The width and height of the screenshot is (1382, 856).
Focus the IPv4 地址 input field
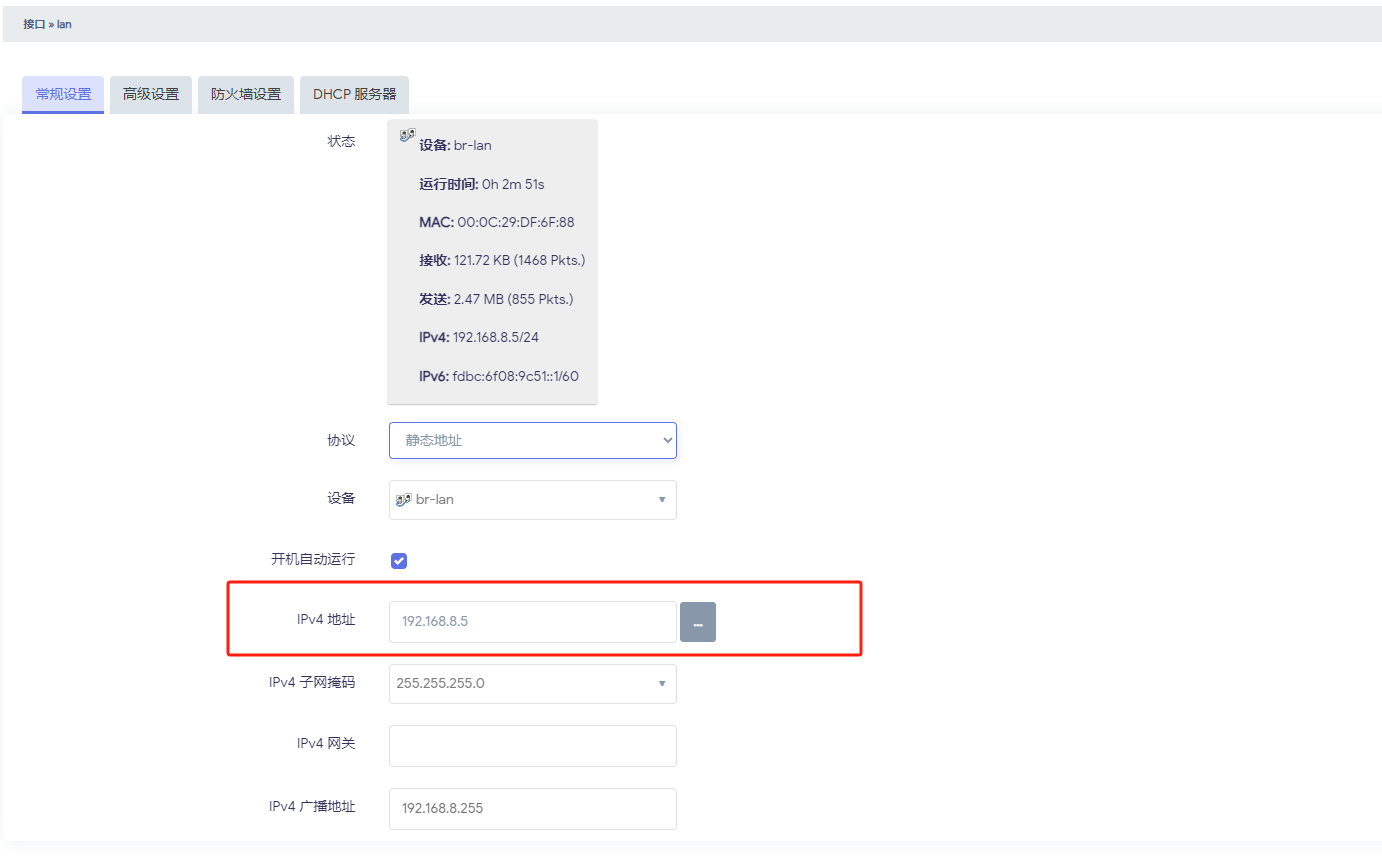point(532,622)
